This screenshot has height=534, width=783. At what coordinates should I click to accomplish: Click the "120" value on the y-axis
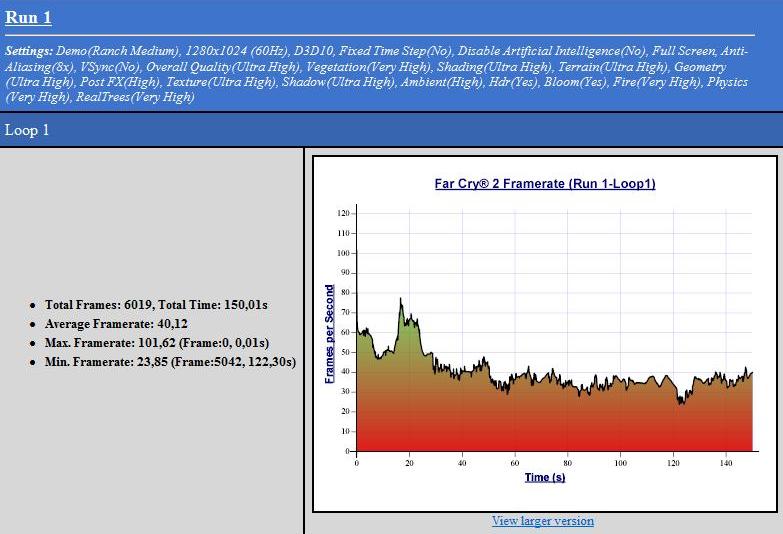pyautogui.click(x=344, y=213)
